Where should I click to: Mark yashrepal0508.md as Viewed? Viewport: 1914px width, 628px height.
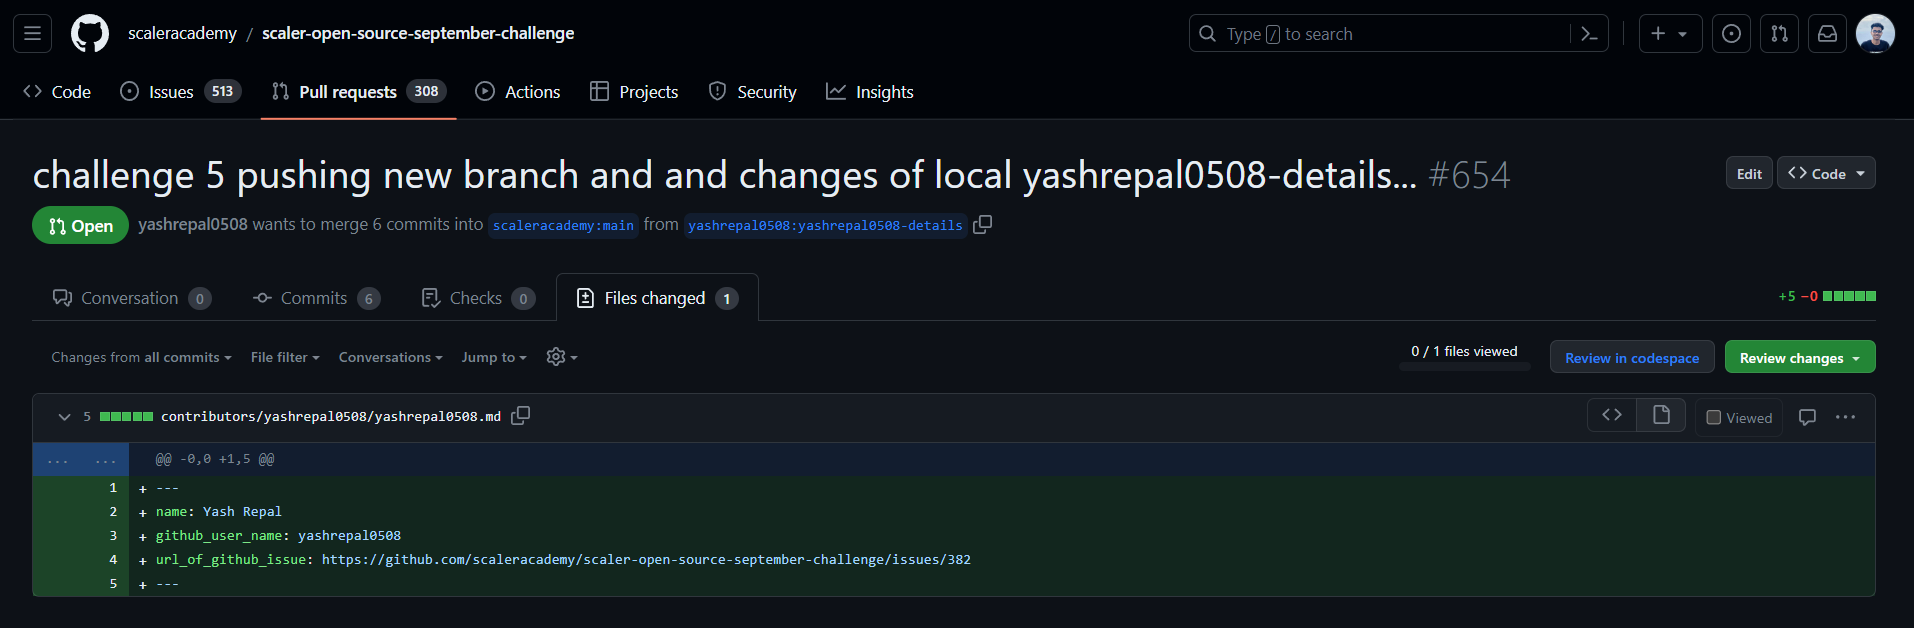(x=1738, y=417)
